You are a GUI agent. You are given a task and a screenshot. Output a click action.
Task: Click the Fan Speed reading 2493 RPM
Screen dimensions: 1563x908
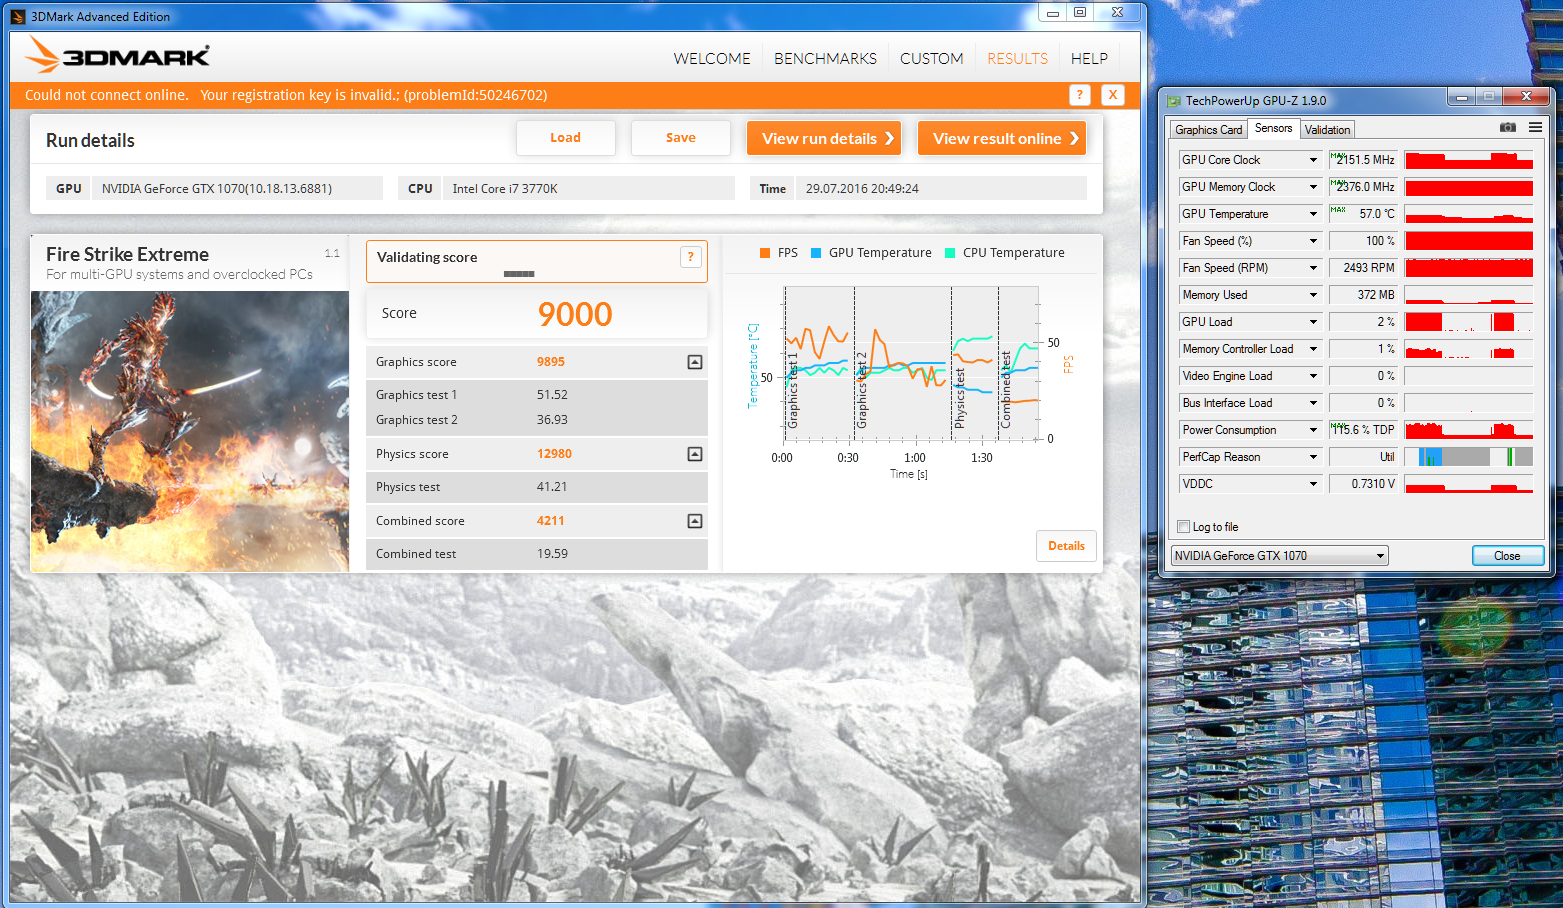1363,268
